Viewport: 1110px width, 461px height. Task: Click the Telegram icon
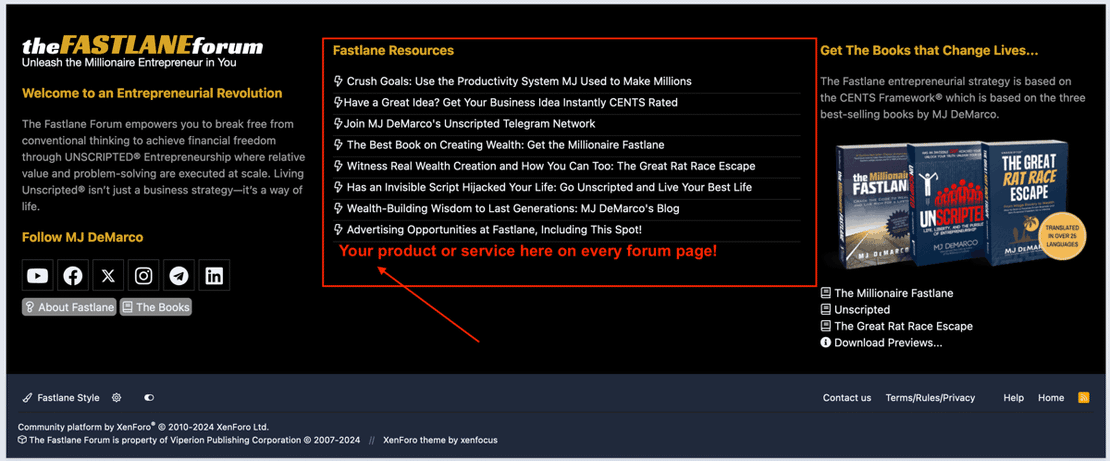pyautogui.click(x=179, y=275)
